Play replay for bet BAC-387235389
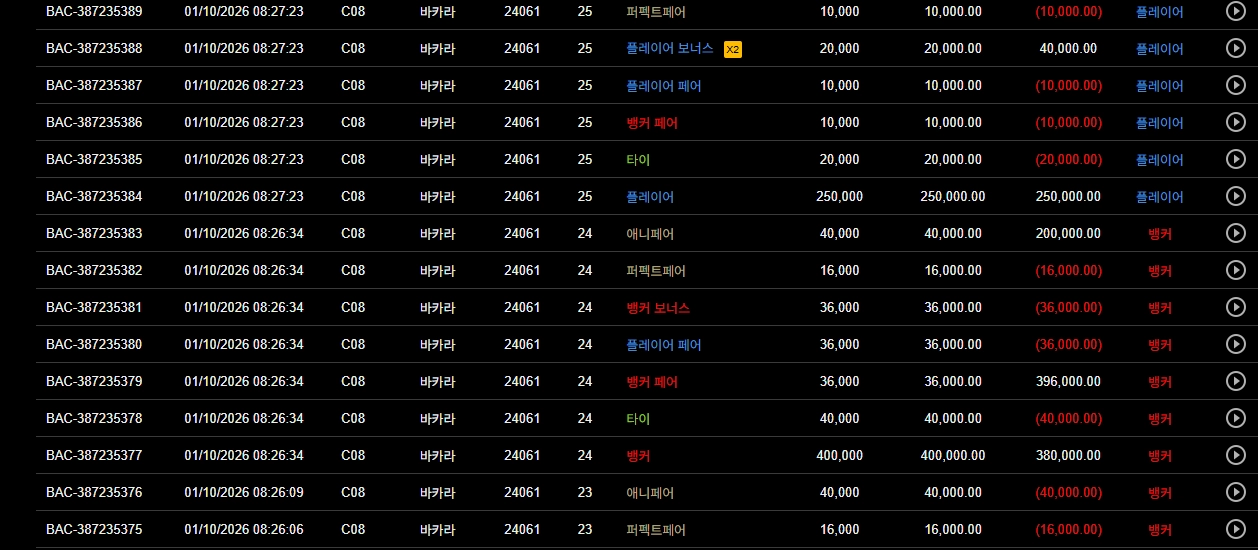The height and width of the screenshot is (550, 1258). [1236, 11]
